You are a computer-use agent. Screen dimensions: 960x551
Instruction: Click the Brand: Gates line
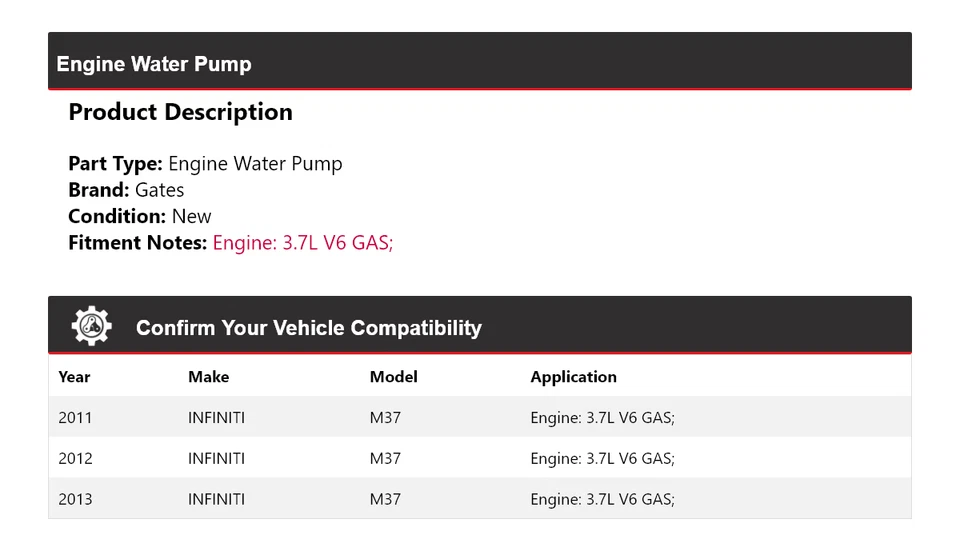(126, 190)
